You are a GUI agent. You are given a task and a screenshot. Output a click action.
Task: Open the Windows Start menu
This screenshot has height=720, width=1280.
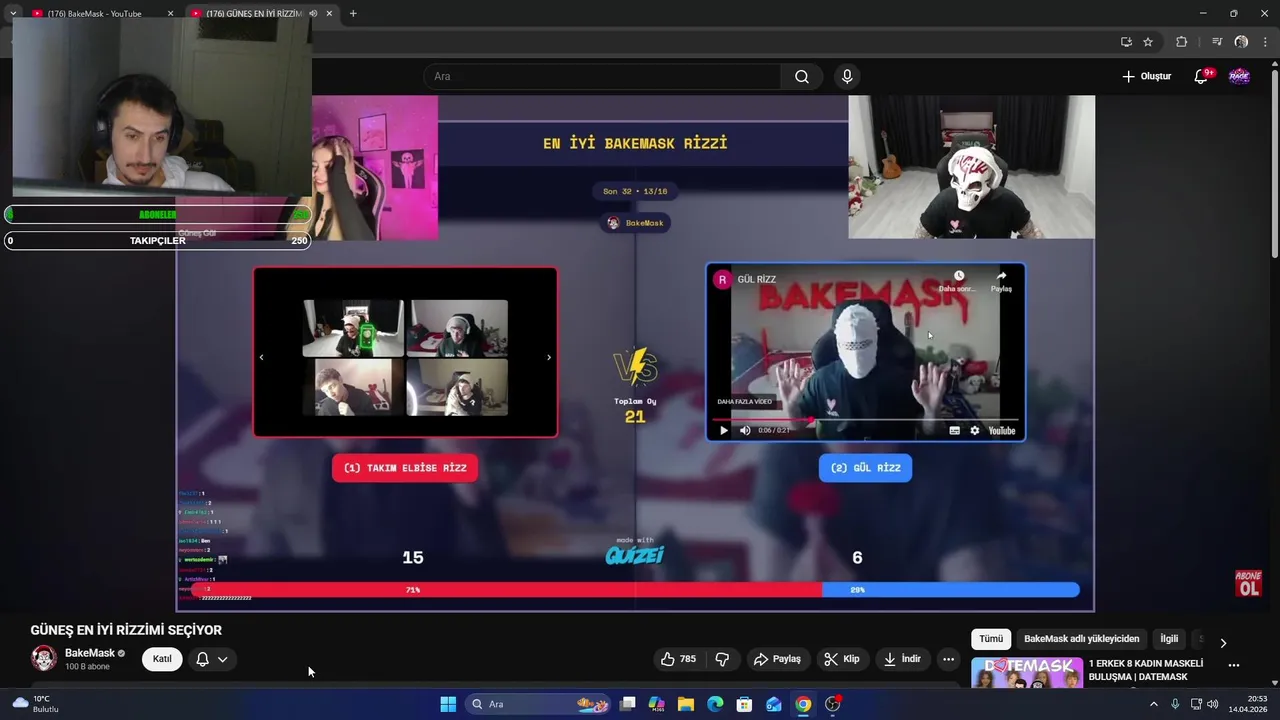pos(448,704)
